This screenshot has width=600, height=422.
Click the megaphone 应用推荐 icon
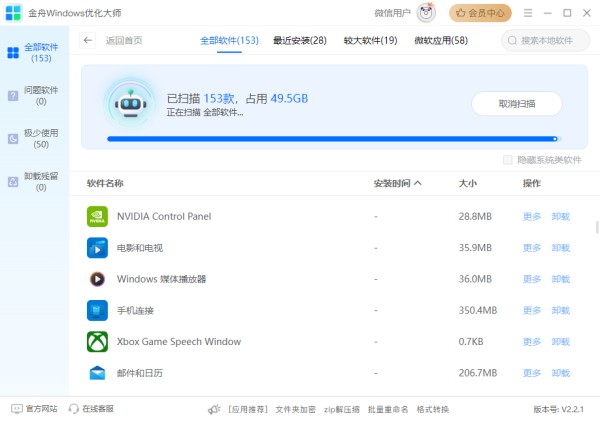214,409
